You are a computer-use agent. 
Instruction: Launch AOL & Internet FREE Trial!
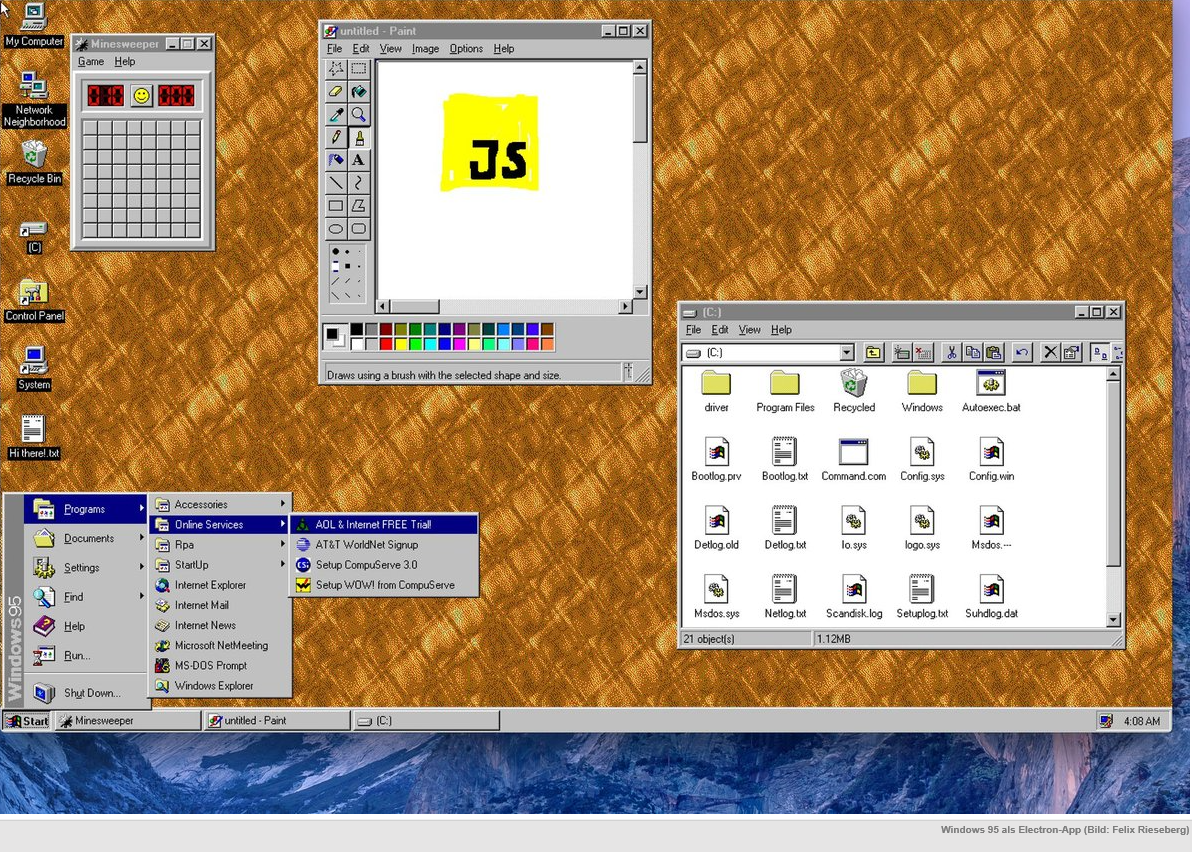tap(385, 524)
